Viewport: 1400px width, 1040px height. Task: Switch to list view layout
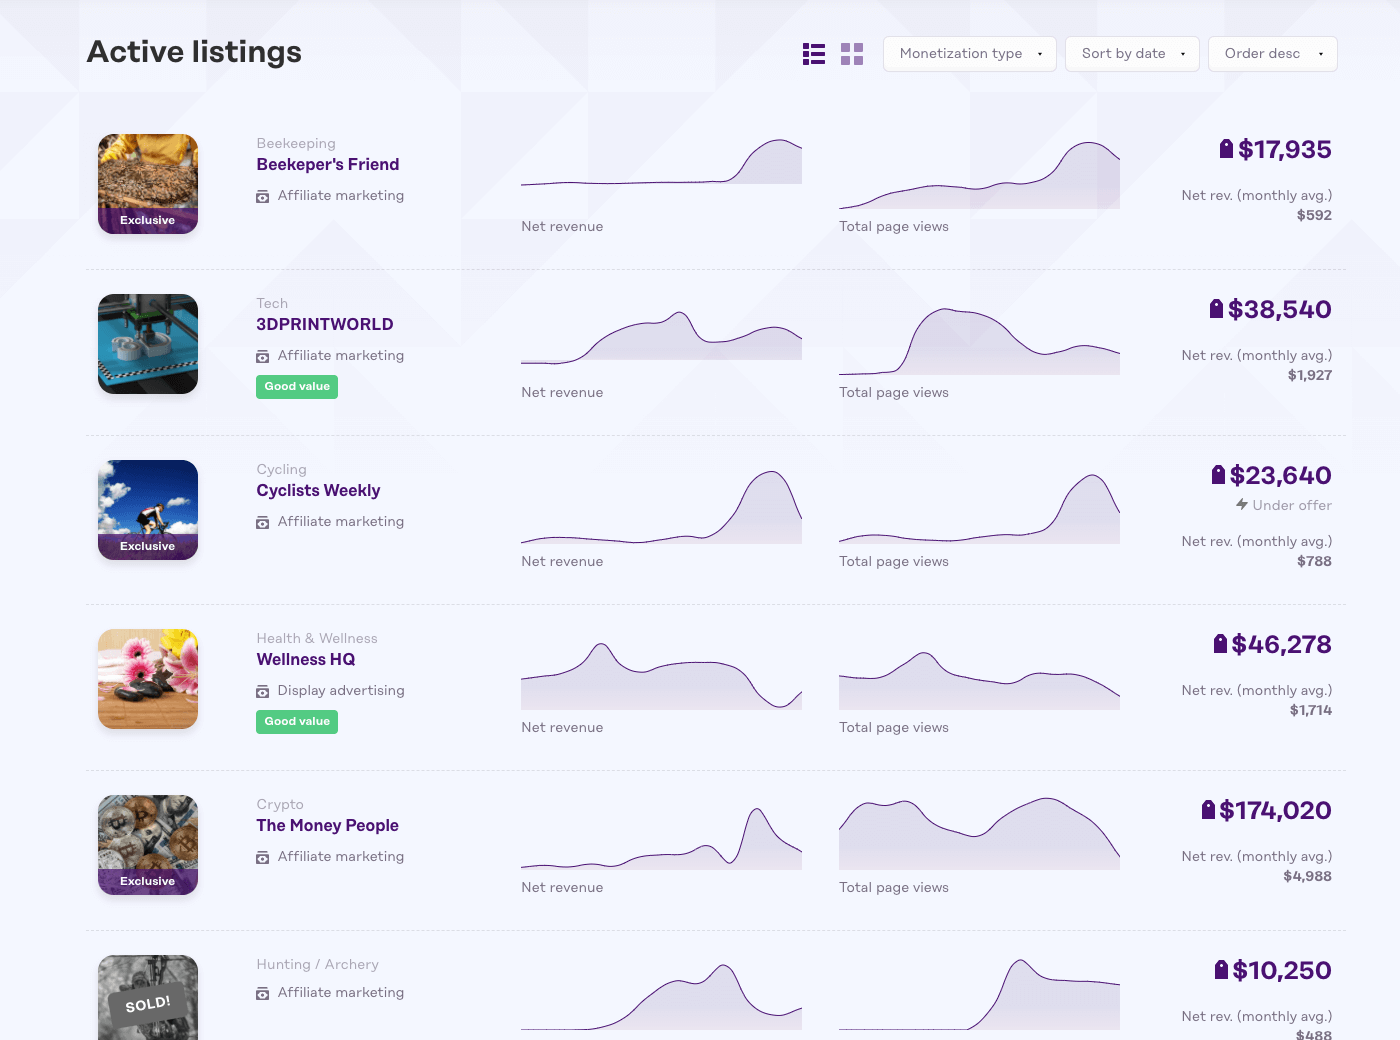point(814,54)
